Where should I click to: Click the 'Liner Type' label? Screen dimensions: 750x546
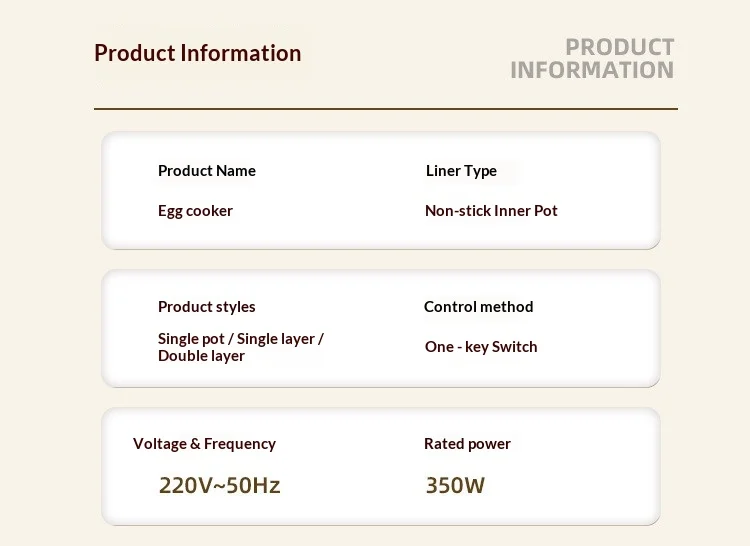coord(461,171)
